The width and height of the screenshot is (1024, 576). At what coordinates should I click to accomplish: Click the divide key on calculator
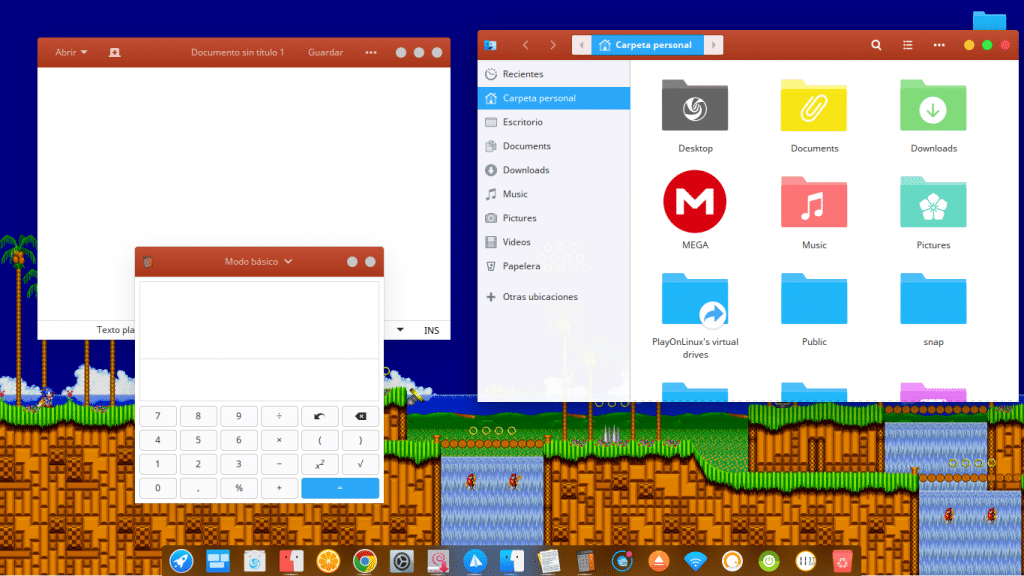coord(279,416)
